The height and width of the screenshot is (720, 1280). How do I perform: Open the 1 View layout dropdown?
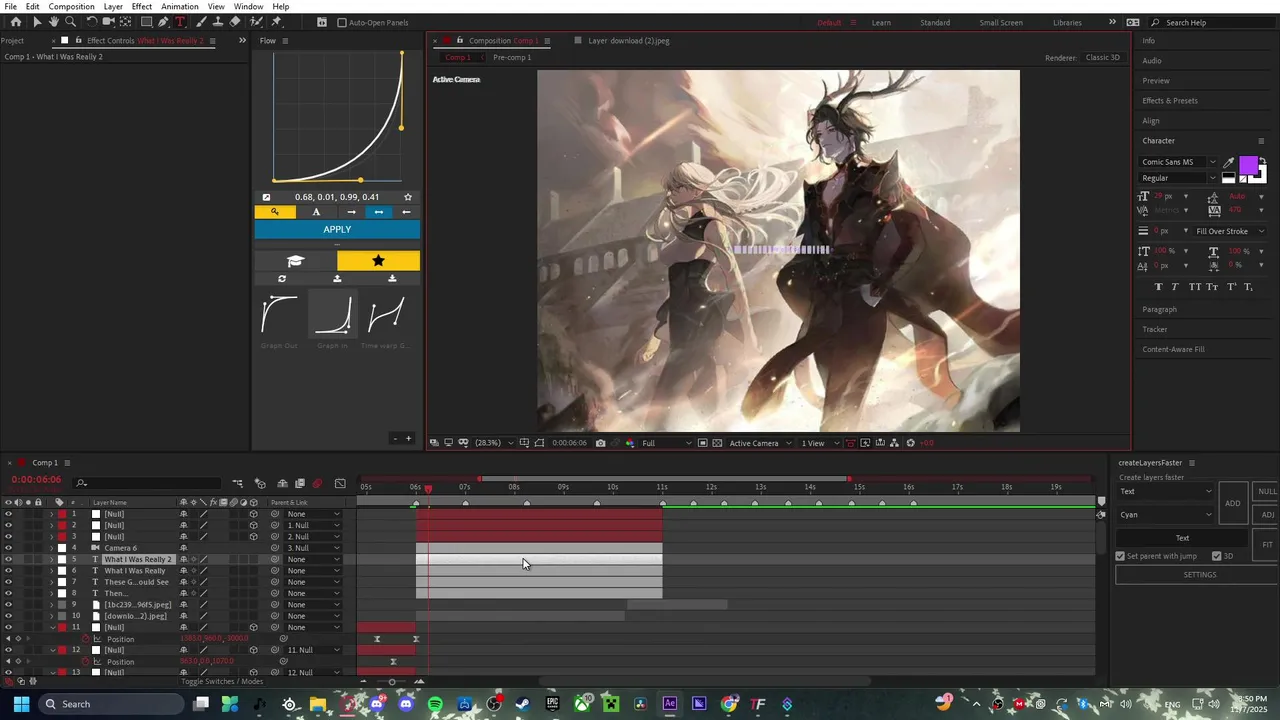819,443
